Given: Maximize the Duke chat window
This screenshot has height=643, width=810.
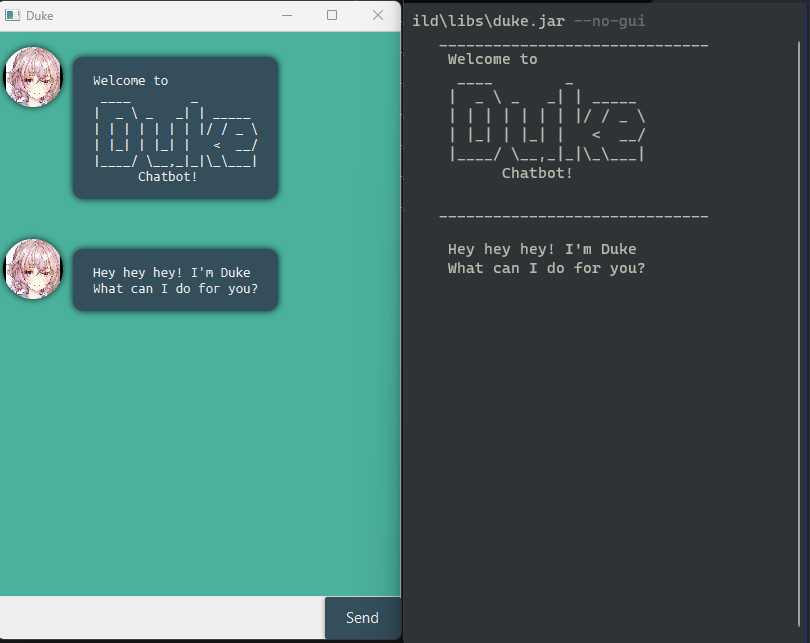Looking at the screenshot, I should tap(332, 16).
